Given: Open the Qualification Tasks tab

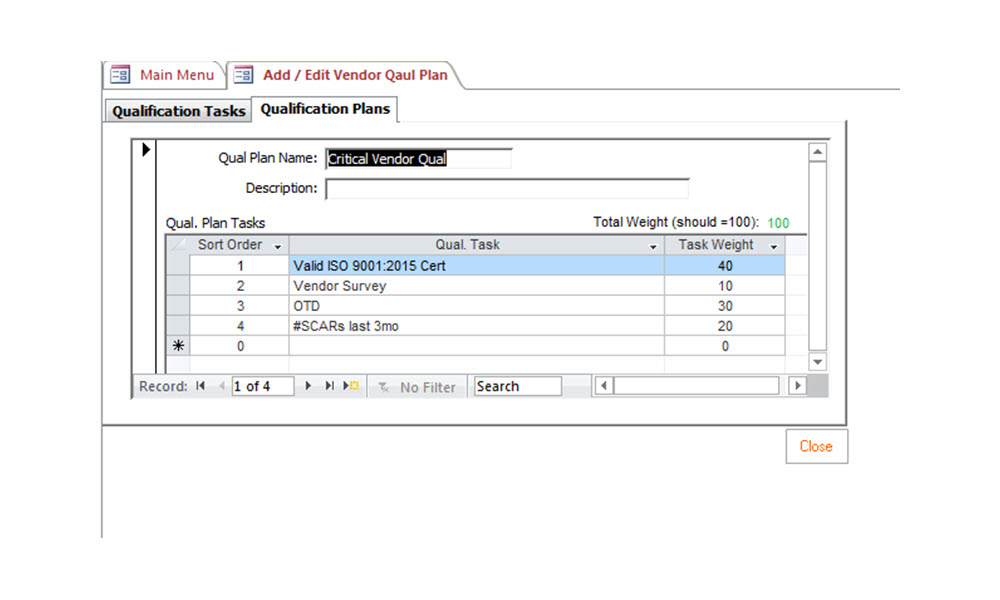Looking at the screenshot, I should coord(178,111).
